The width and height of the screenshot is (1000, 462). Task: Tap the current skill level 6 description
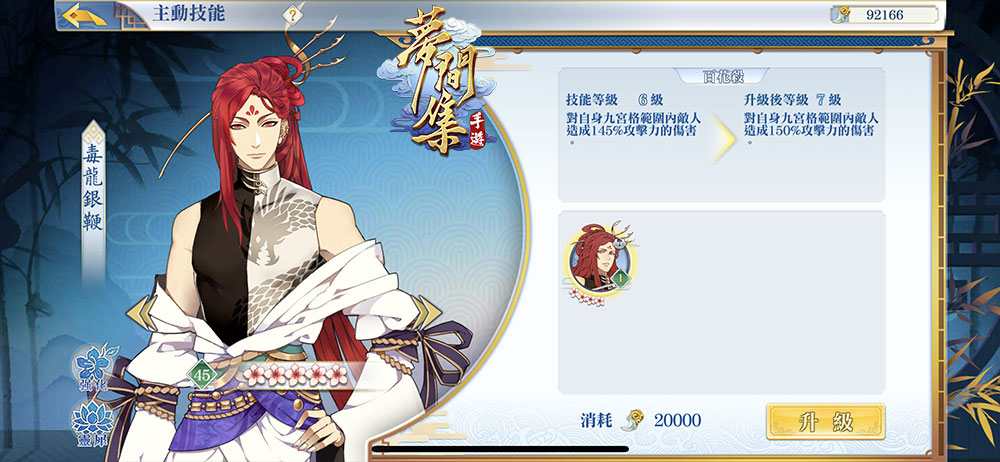point(631,120)
